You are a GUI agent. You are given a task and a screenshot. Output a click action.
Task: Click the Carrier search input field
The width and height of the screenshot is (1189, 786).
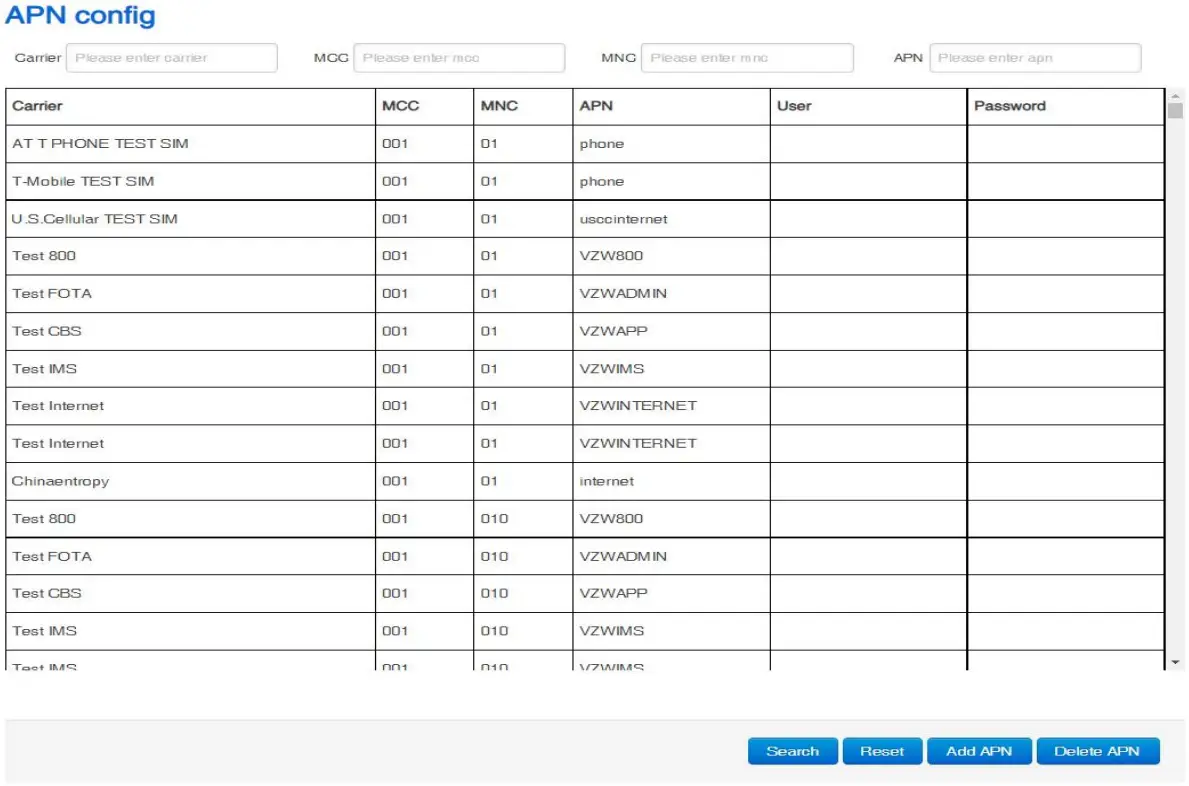coord(171,57)
